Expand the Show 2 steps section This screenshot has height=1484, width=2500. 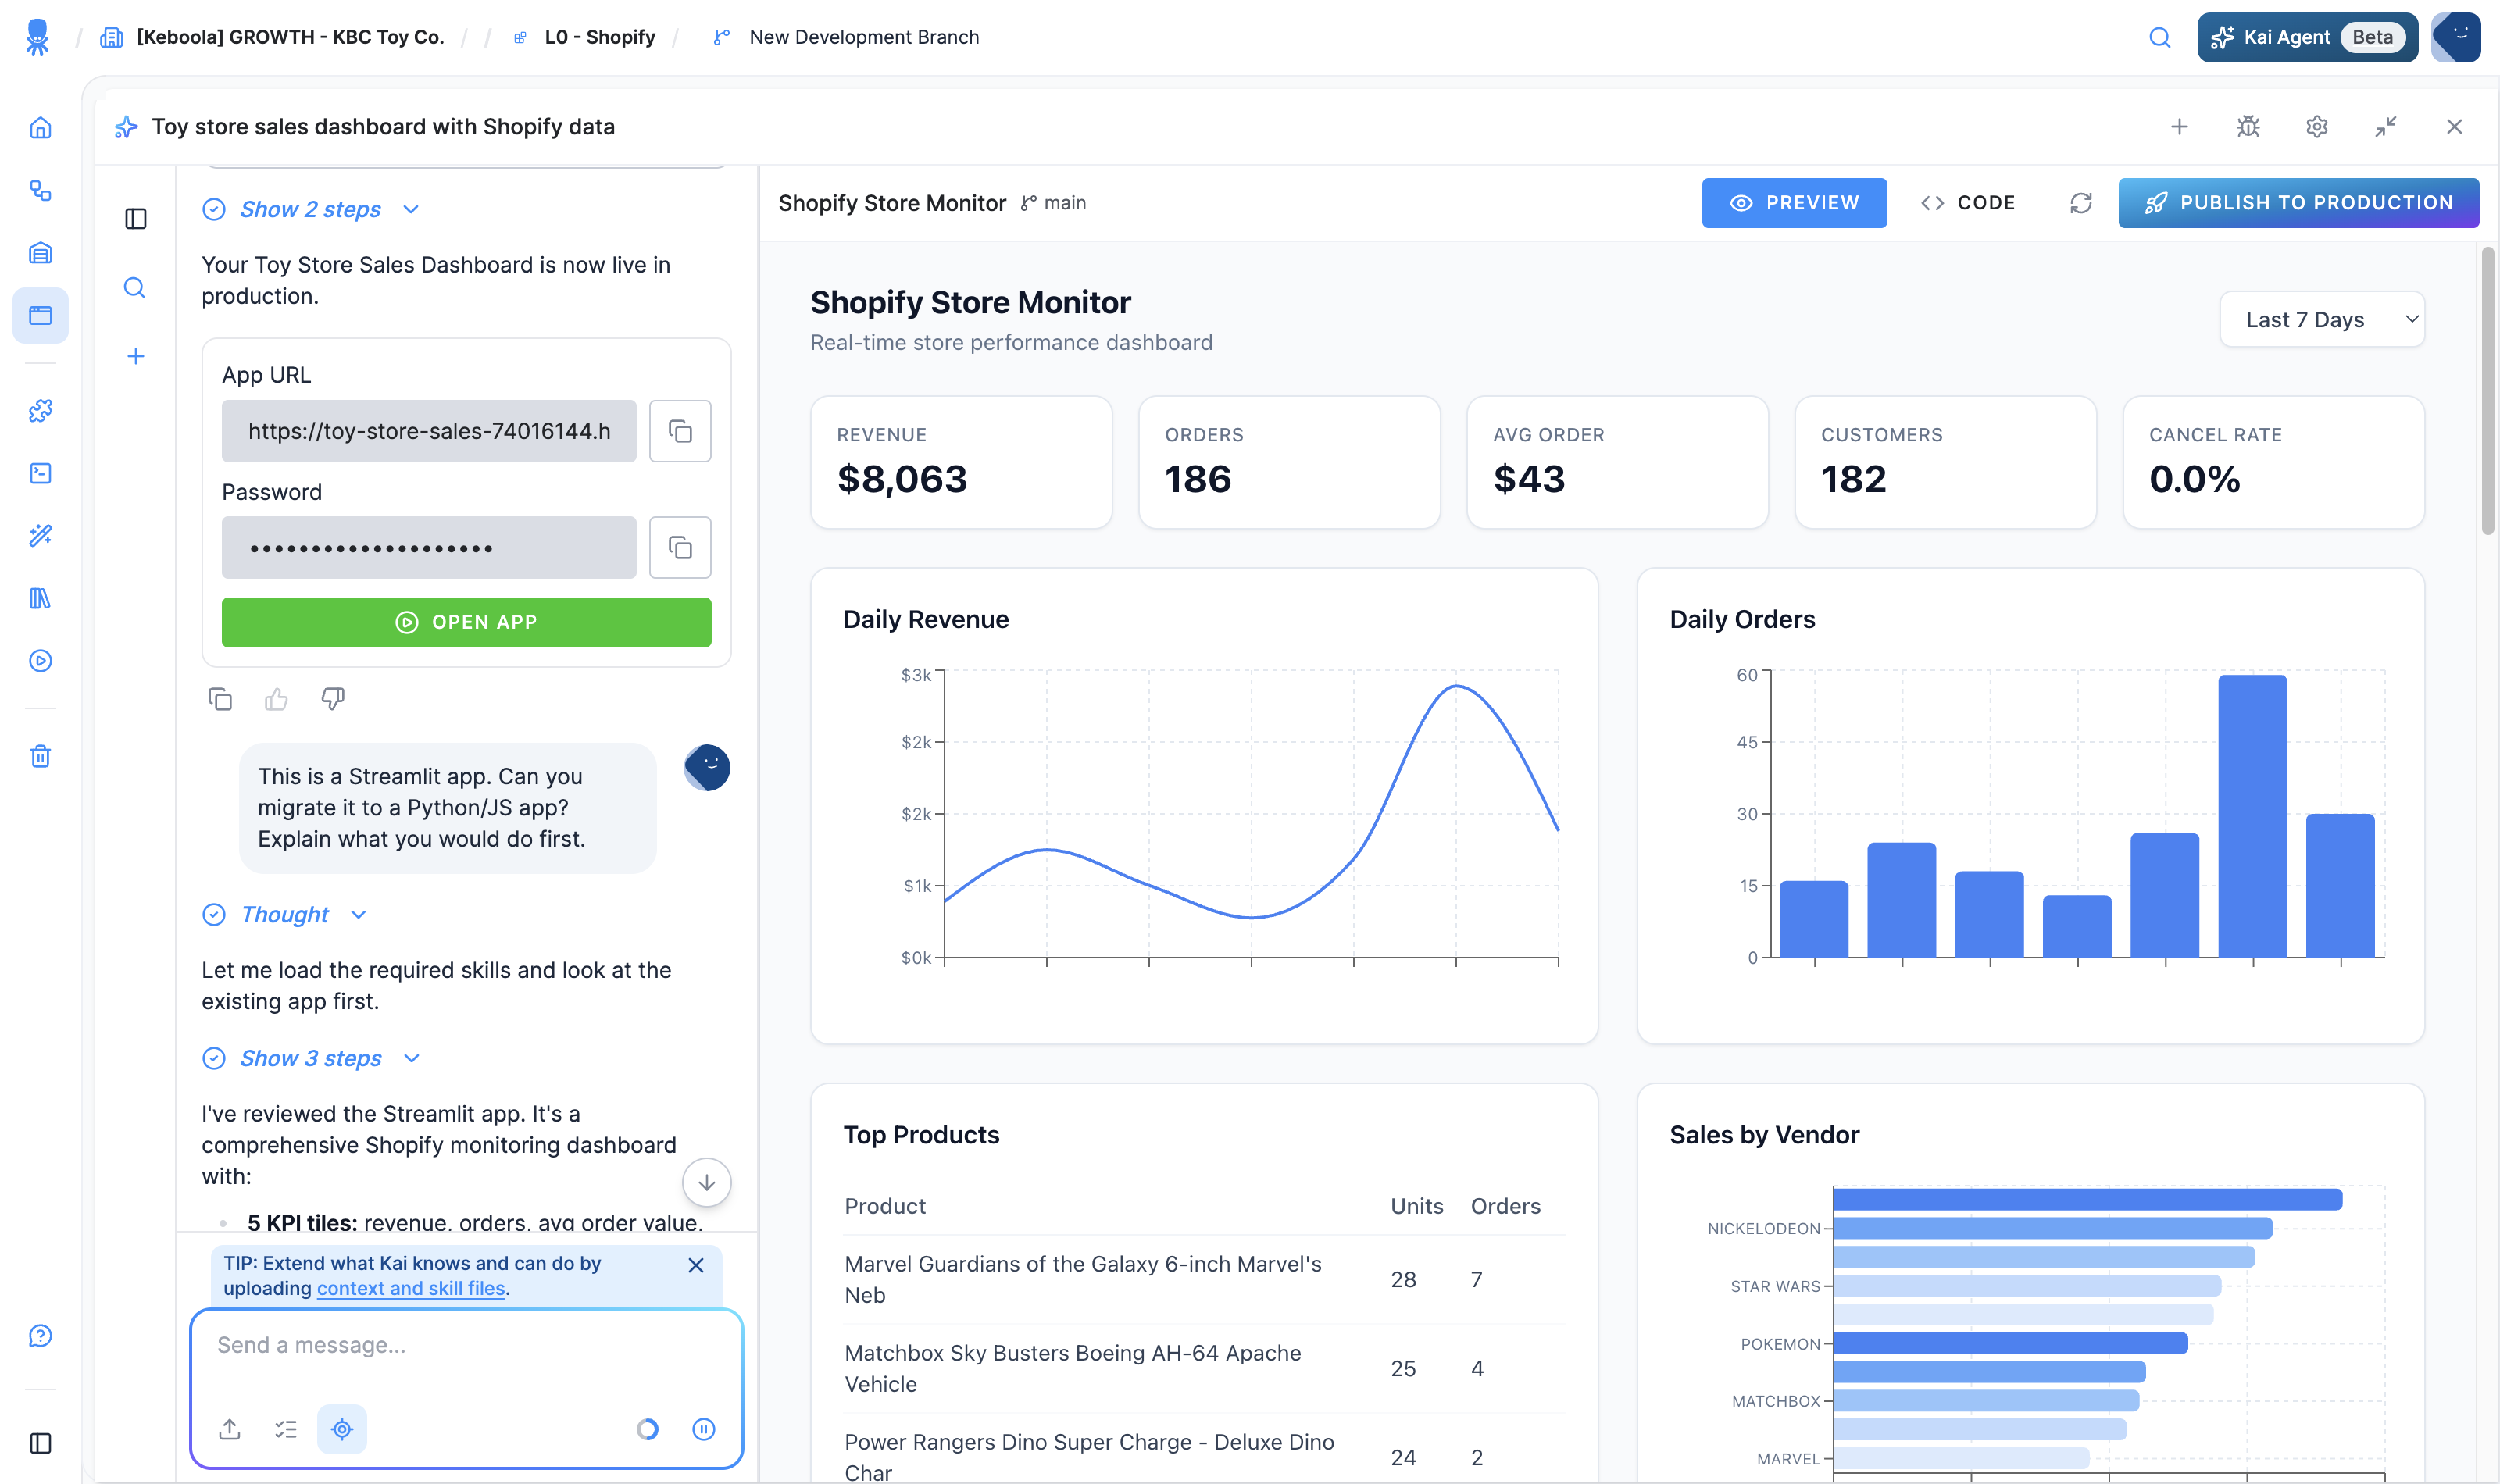point(311,209)
